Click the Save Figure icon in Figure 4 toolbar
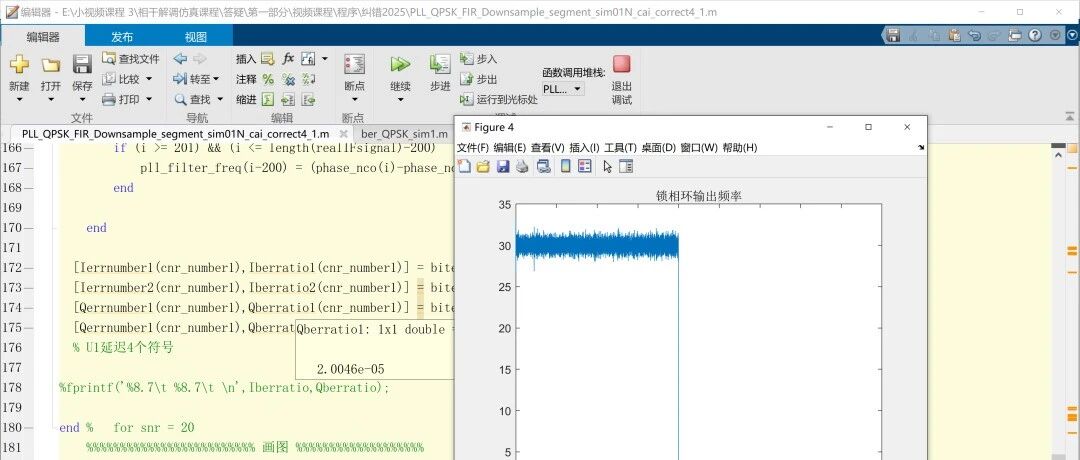 coord(503,166)
